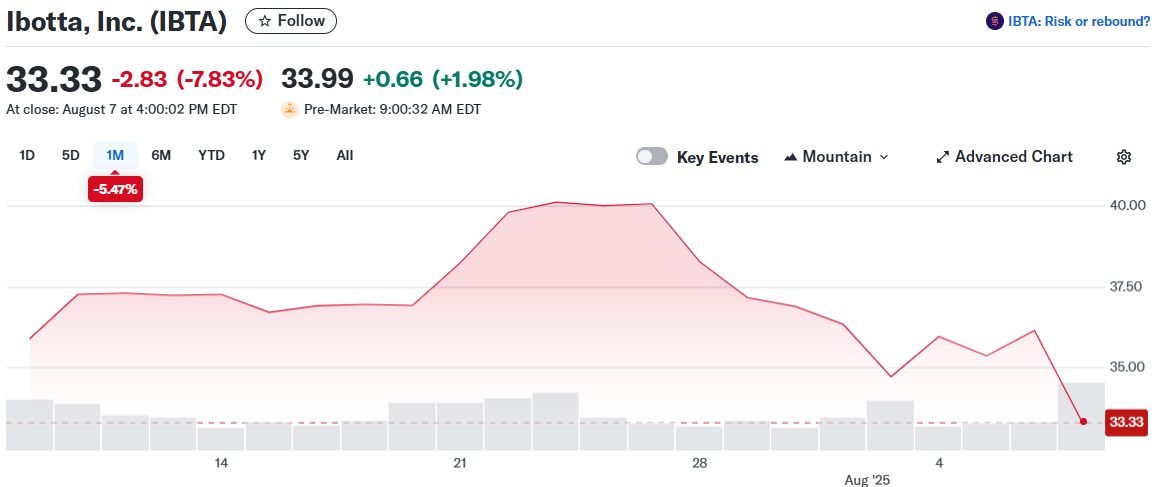1156x487 pixels.
Task: Click the pre-market price 33.99
Action: pos(317,79)
